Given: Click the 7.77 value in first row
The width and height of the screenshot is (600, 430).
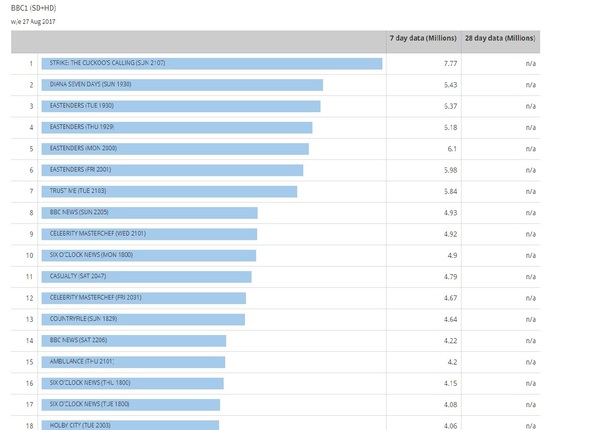Looking at the screenshot, I should pos(450,63).
